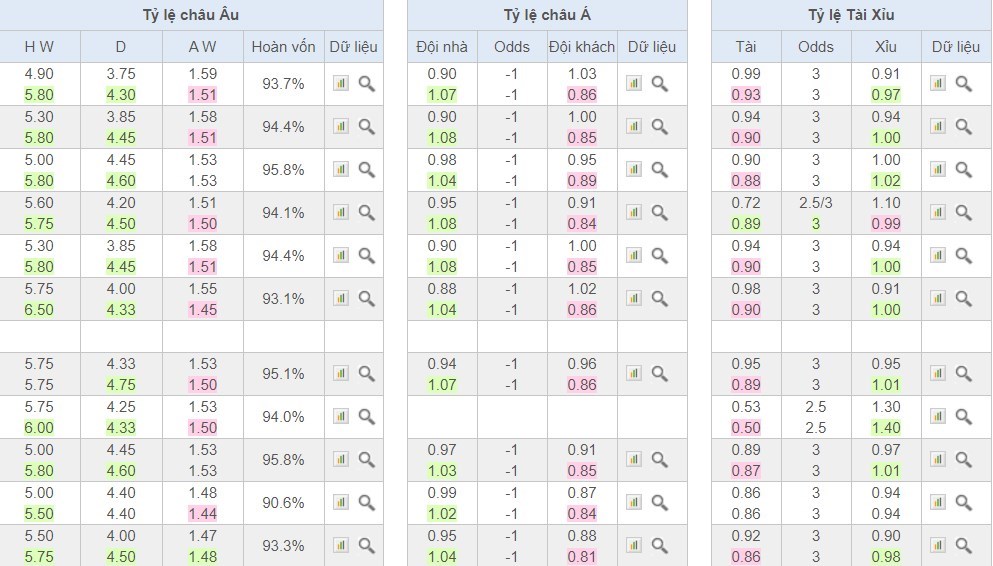Open chart icon in Asian row 0.99 / 0.87

(x=634, y=502)
